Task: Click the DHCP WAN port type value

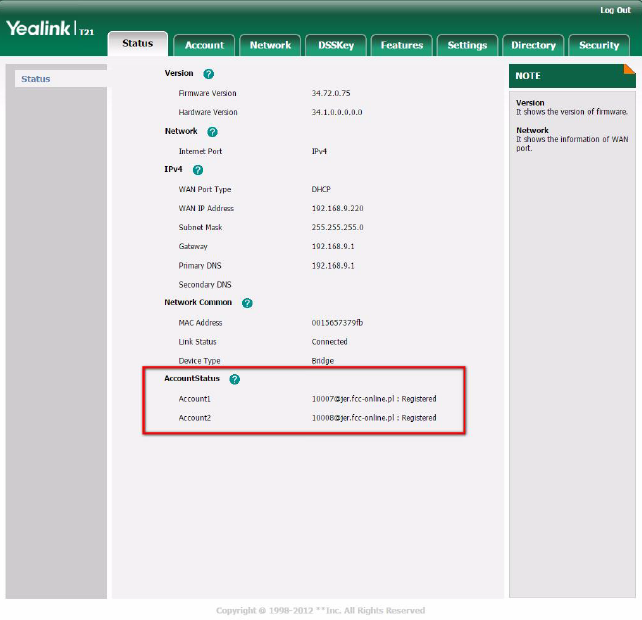Action: [x=321, y=189]
